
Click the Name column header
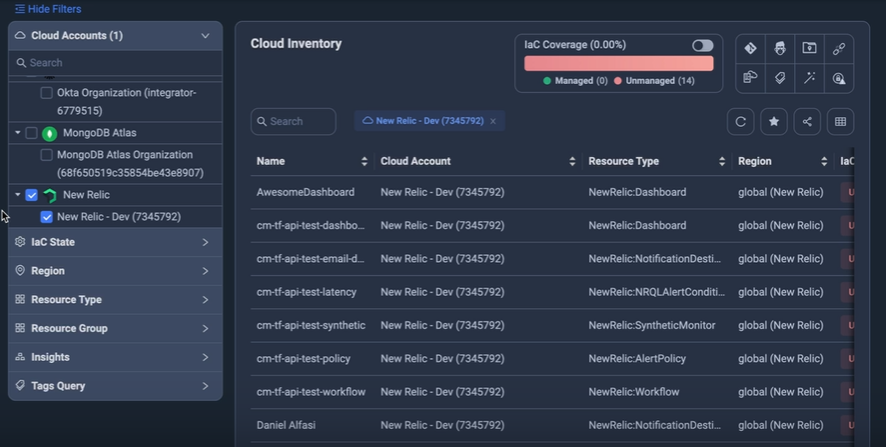coord(271,162)
